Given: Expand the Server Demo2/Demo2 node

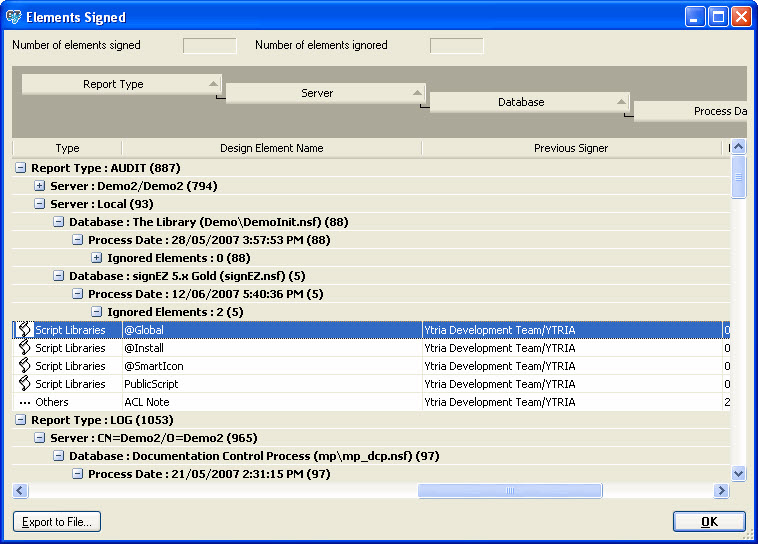Looking at the screenshot, I should [40, 186].
